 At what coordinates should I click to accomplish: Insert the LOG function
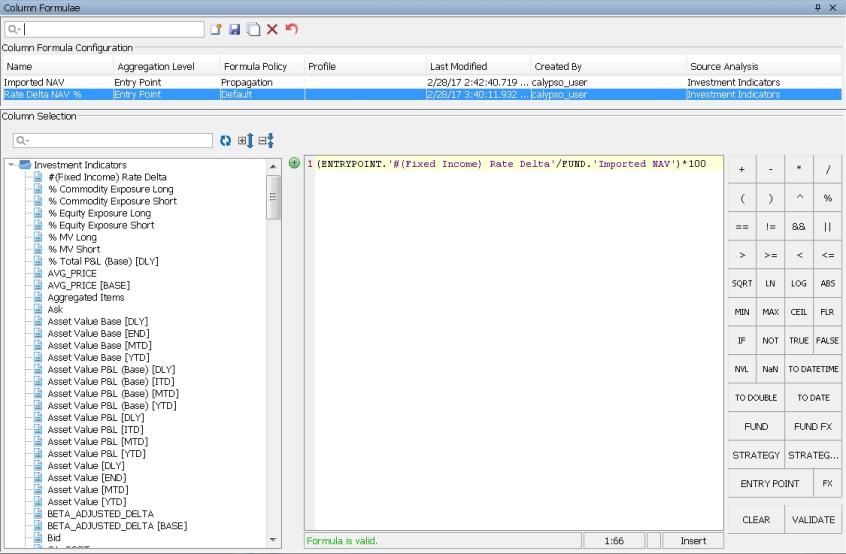[x=799, y=283]
